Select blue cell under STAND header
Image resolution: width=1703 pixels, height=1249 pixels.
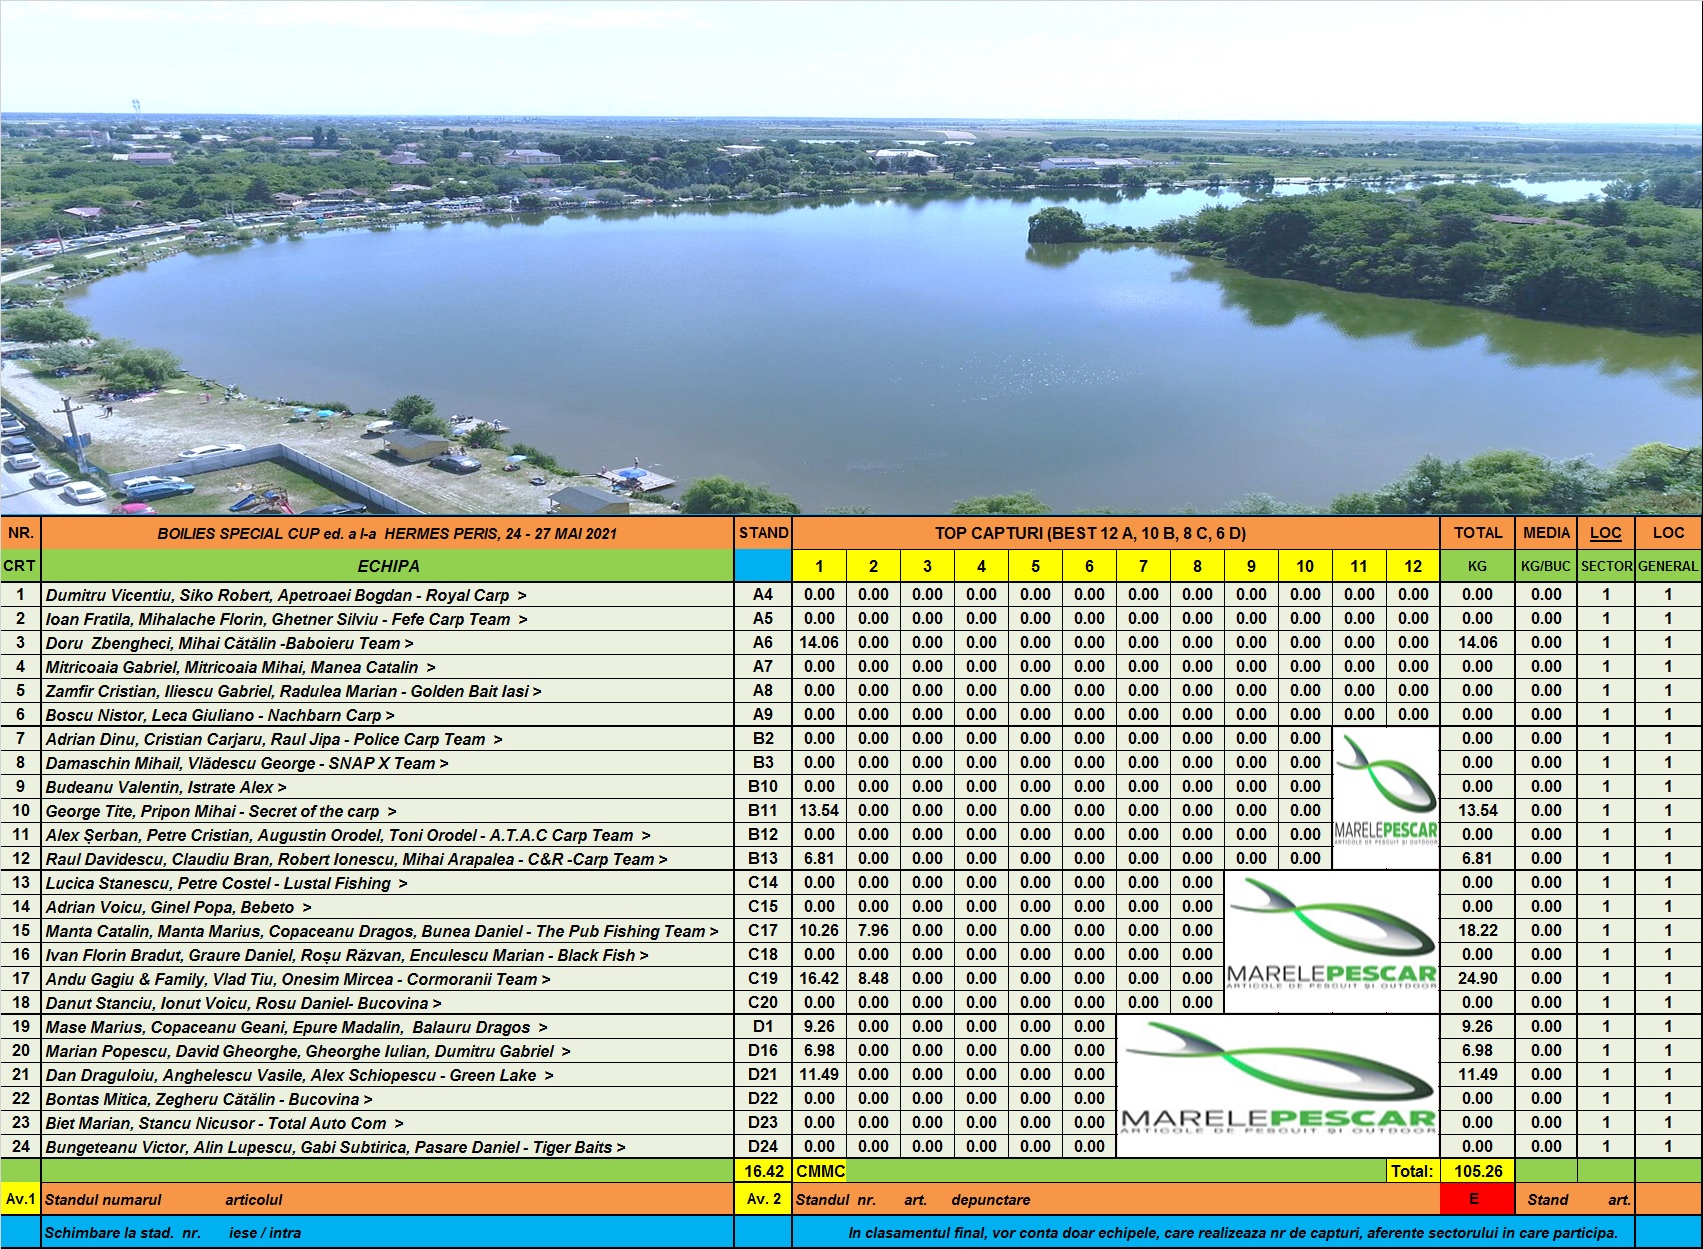(x=763, y=566)
